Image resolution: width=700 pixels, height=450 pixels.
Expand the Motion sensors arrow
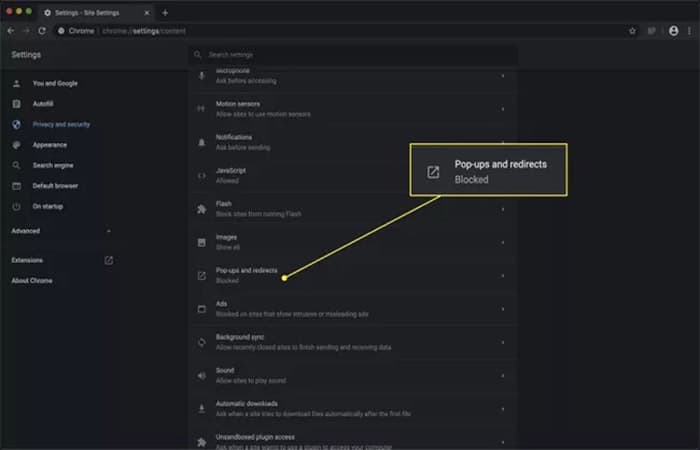pos(503,109)
